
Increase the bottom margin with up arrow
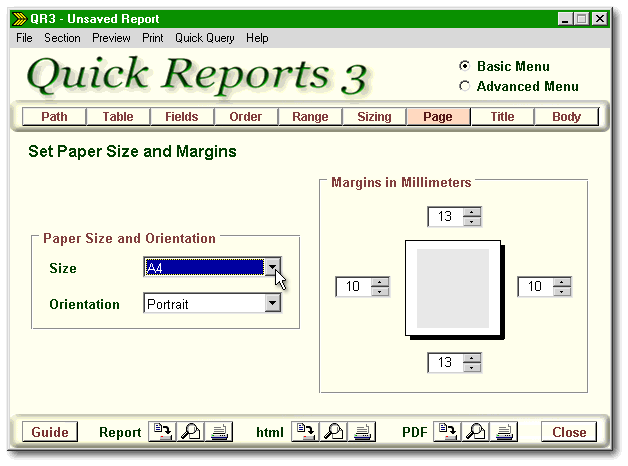coord(472,358)
